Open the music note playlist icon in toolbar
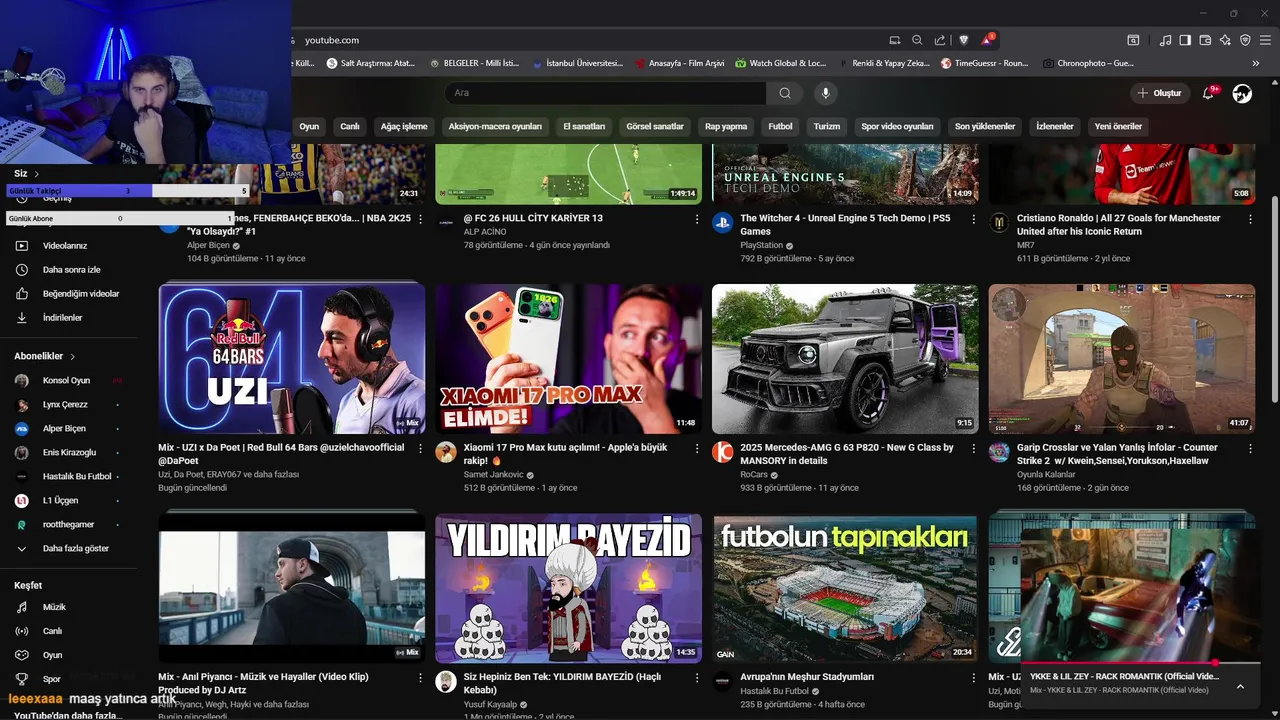 point(1165,40)
